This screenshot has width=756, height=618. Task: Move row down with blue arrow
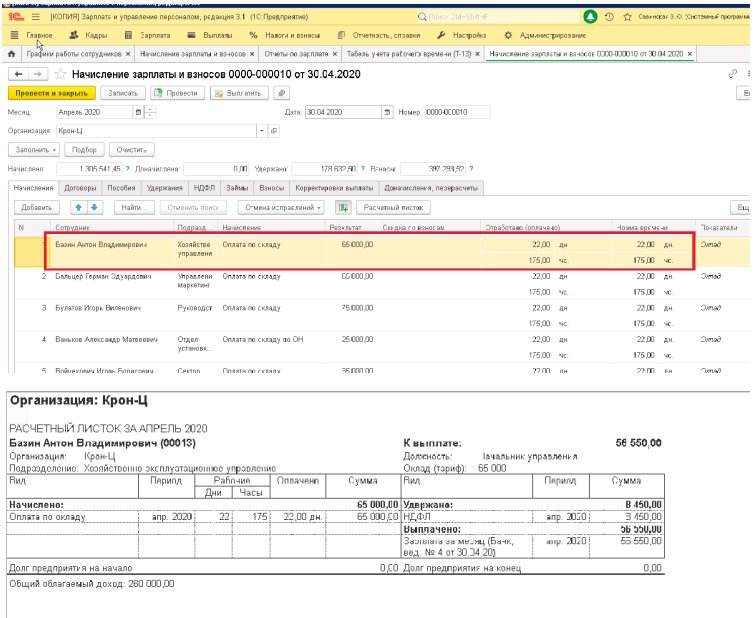point(94,207)
